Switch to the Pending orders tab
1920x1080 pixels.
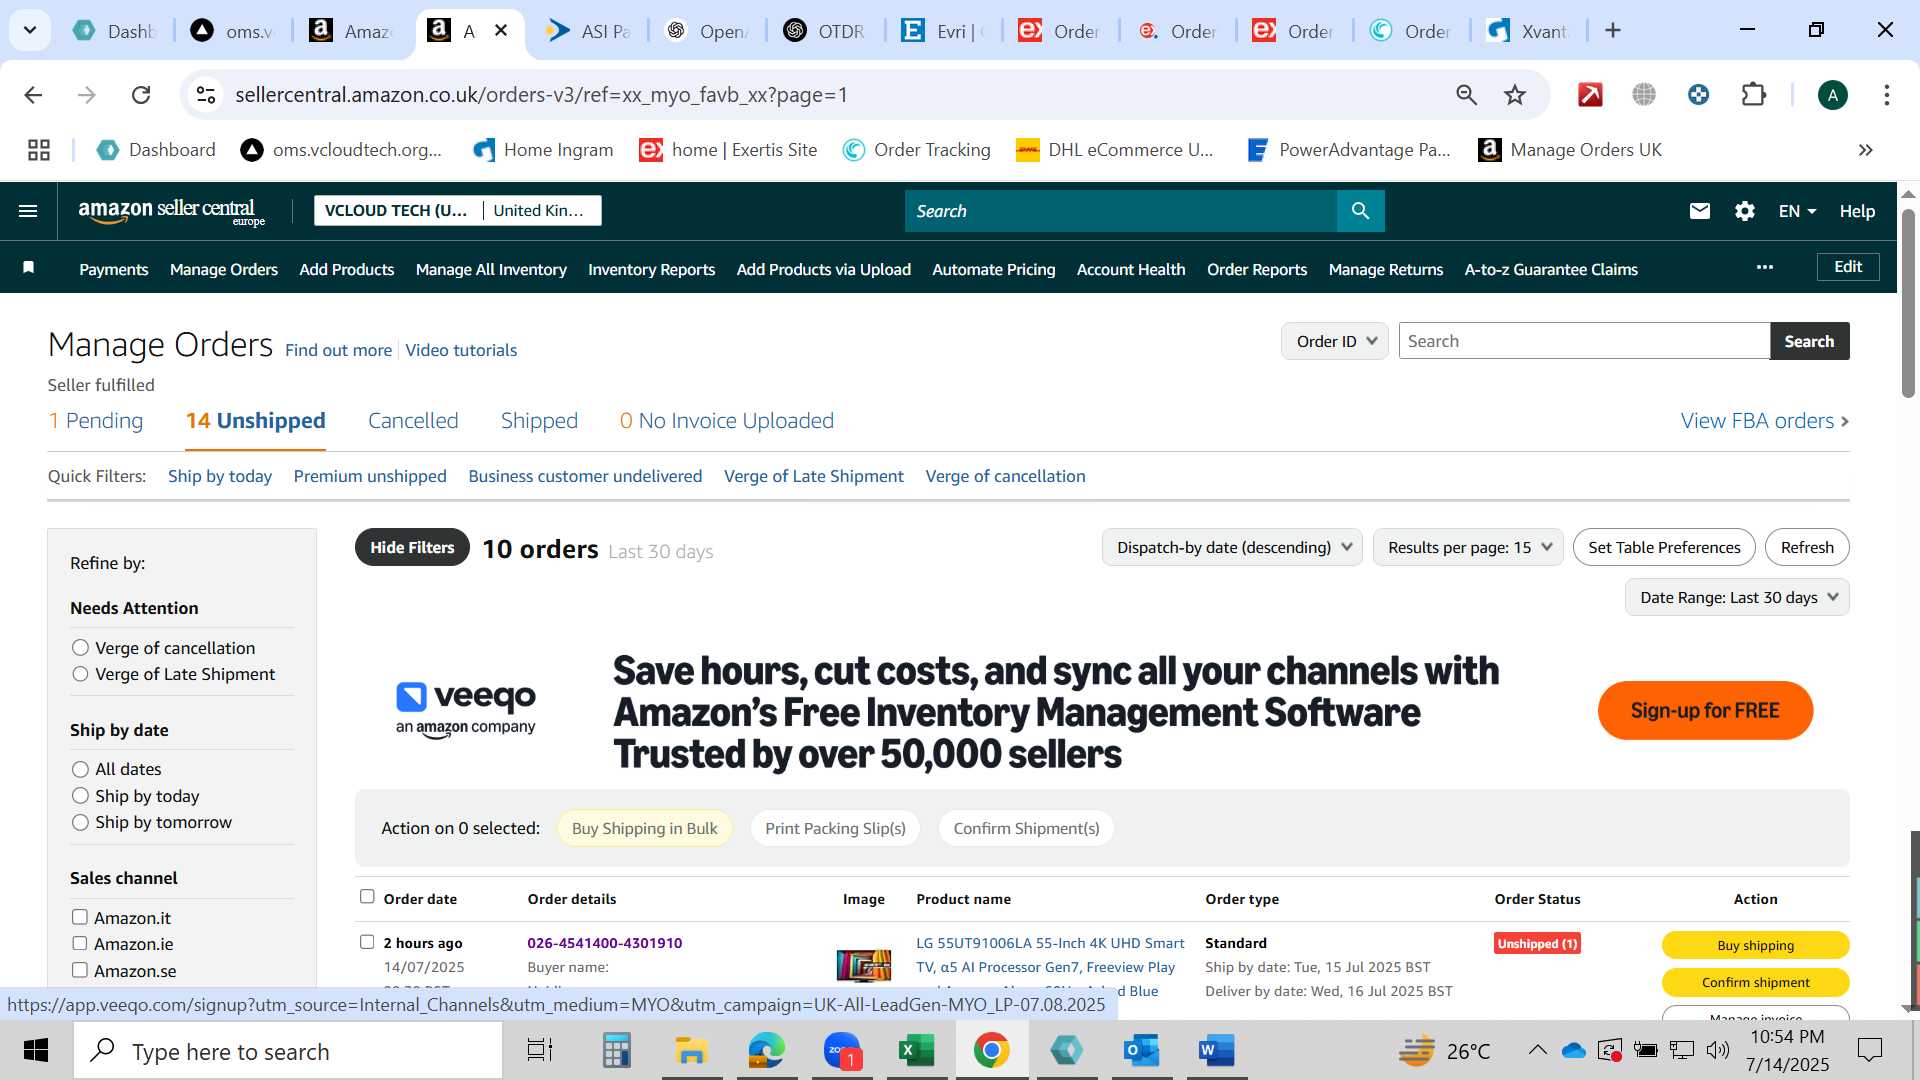[x=96, y=421]
